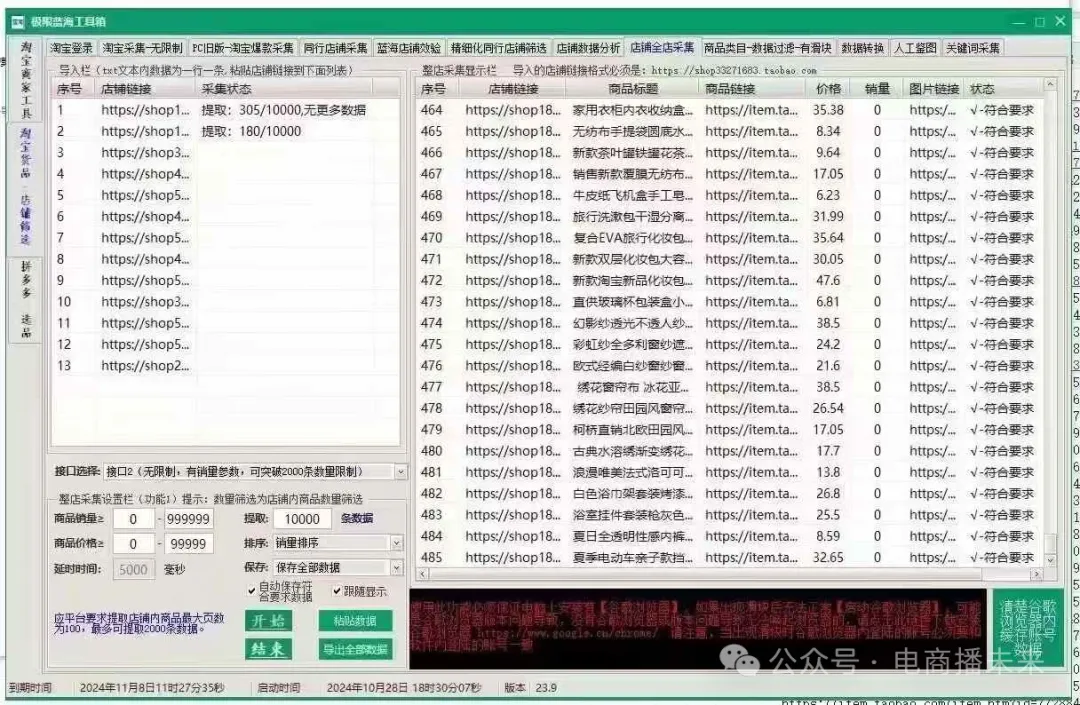Open the 拼多多选品 side tab
Screen dimensions: 1080x705
tap(26, 298)
